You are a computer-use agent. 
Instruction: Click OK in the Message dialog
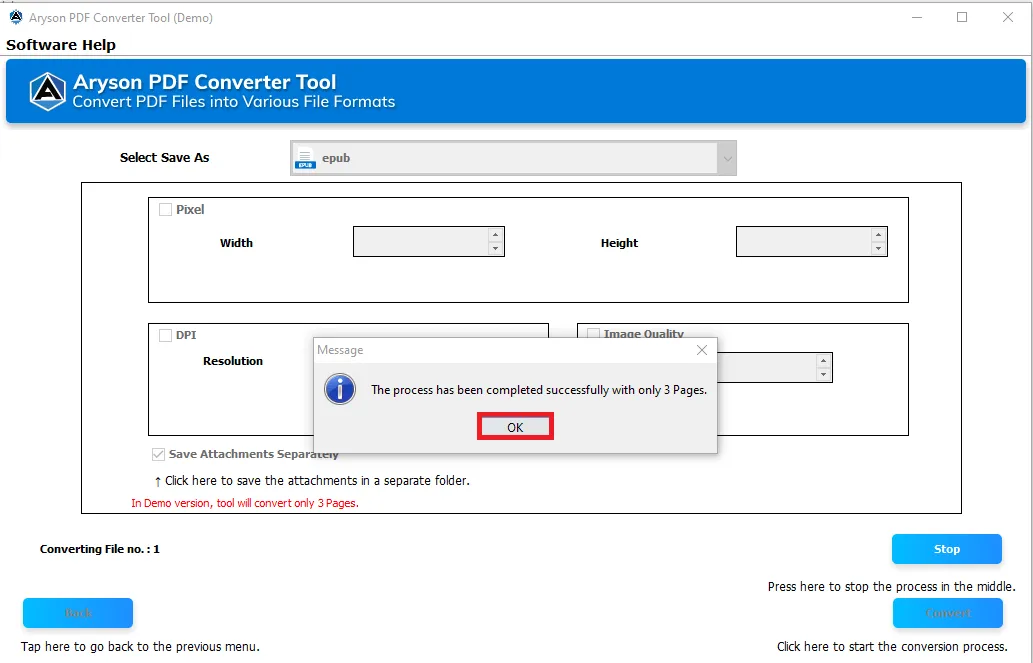point(515,427)
